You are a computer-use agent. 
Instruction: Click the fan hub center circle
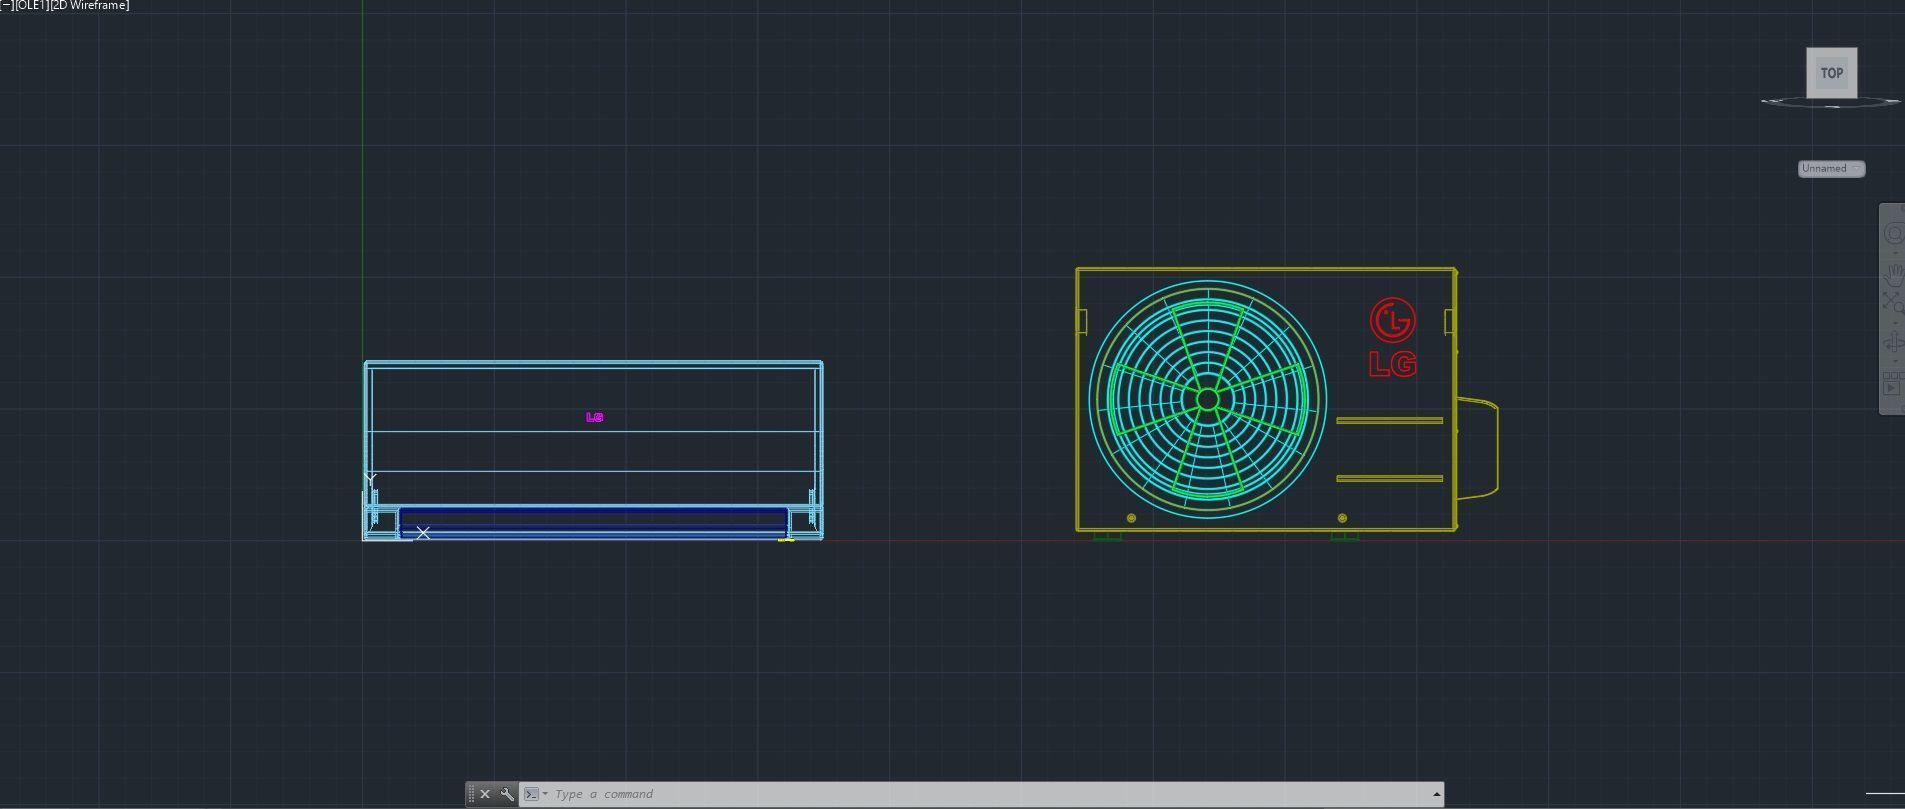pos(1207,400)
